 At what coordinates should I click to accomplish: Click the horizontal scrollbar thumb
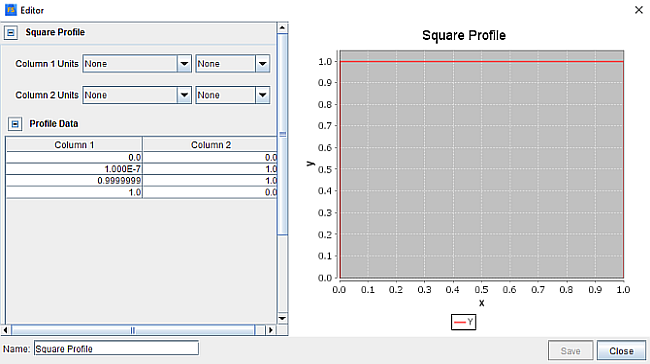pos(133,330)
